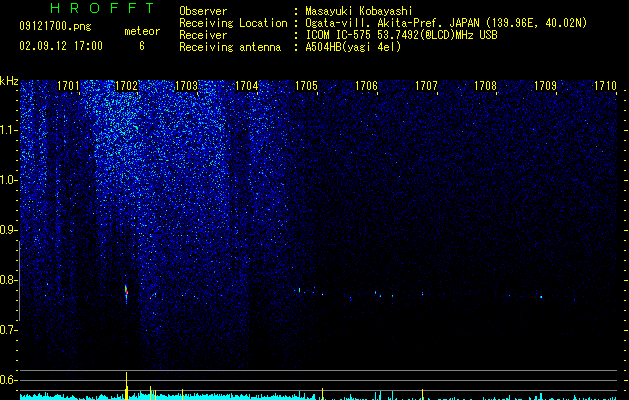Select the A504HB(yagi 4el) antenna text

pyautogui.click(x=353, y=47)
